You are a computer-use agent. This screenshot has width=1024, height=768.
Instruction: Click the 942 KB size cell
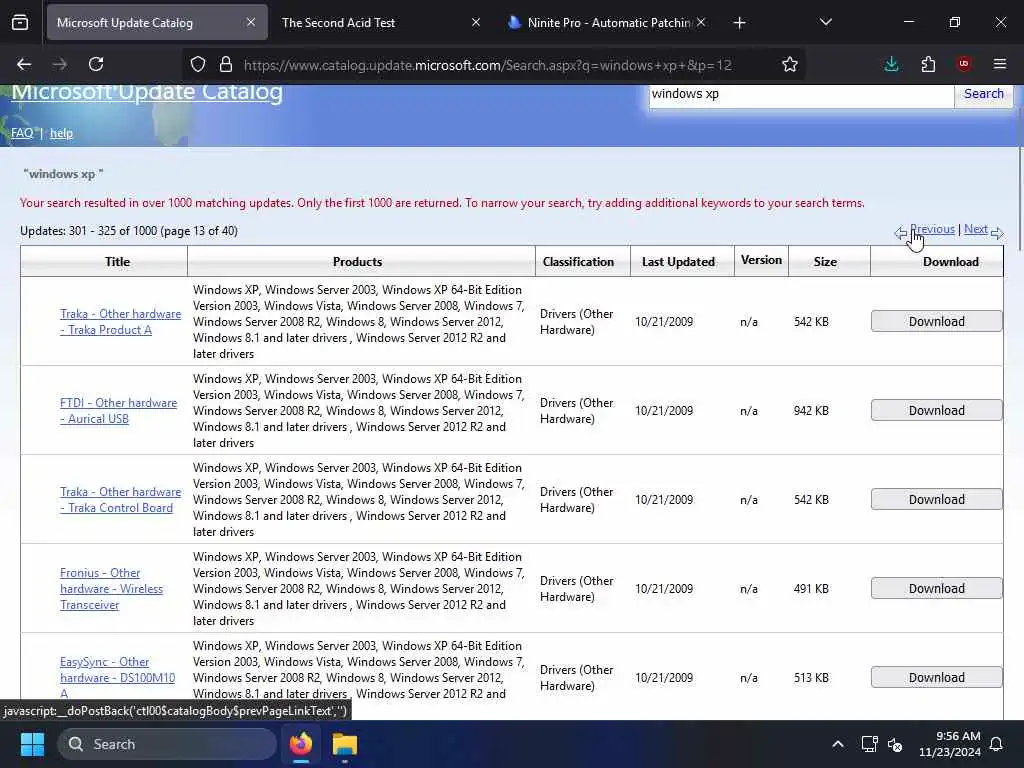(811, 411)
